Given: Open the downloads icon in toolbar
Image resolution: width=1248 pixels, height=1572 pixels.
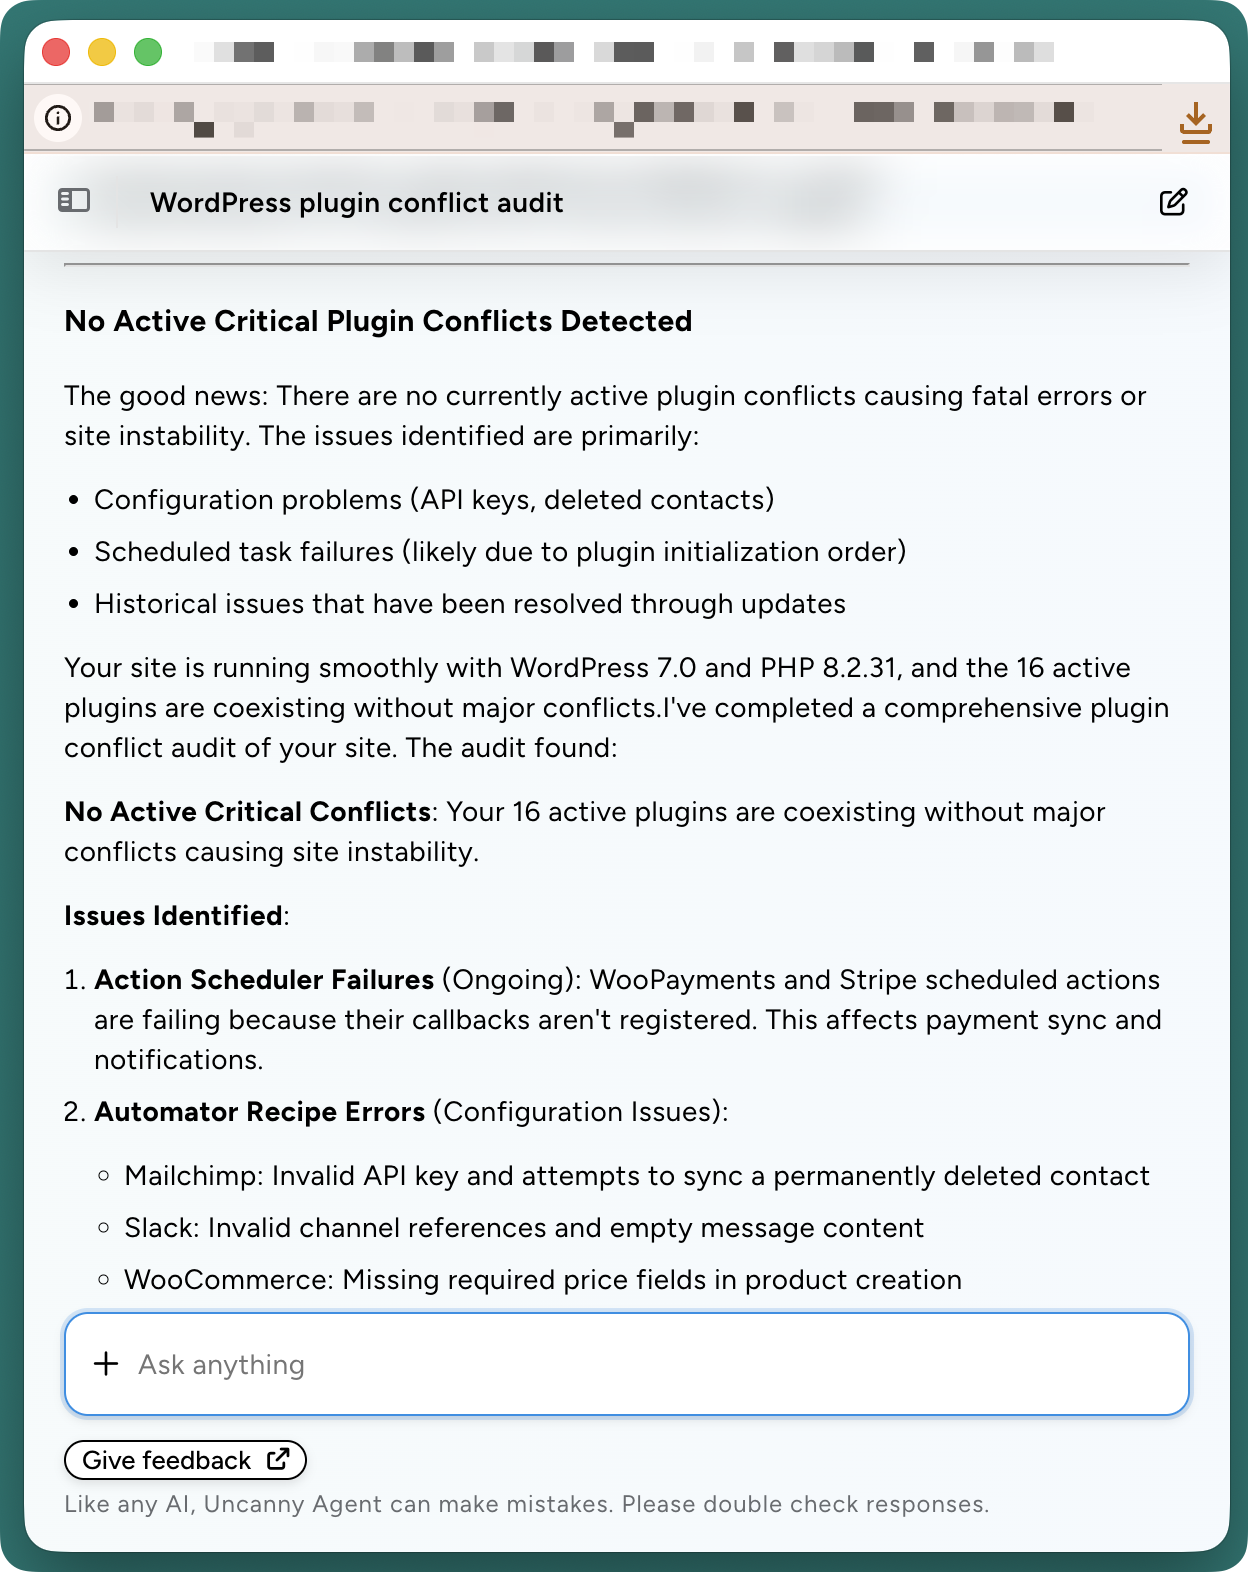Looking at the screenshot, I should pos(1195,122).
